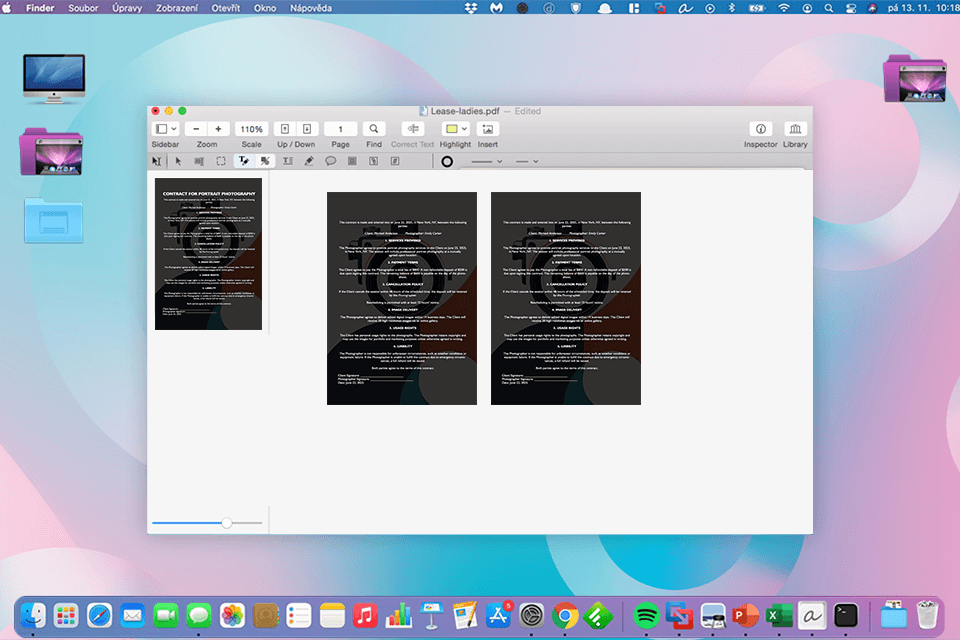Open the Okno menu
The height and width of the screenshot is (640, 960).
point(265,8)
